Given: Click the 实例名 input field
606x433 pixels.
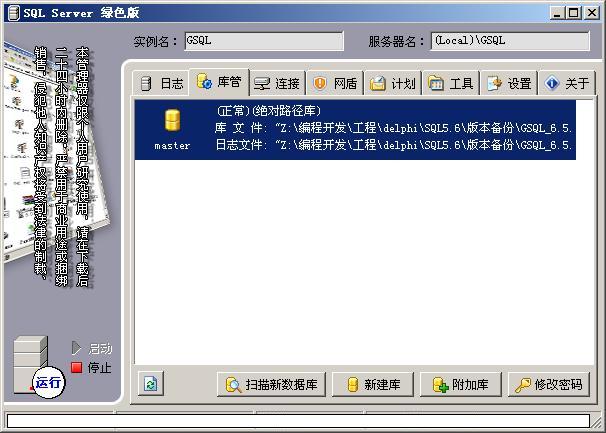Looking at the screenshot, I should pos(264,41).
